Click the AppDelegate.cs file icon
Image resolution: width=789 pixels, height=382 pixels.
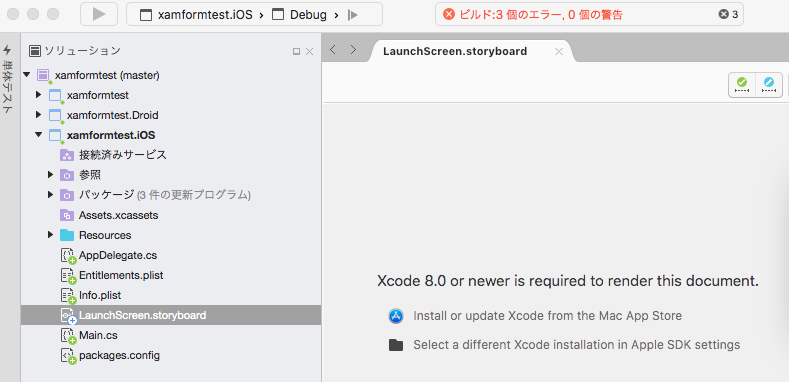coord(67,256)
